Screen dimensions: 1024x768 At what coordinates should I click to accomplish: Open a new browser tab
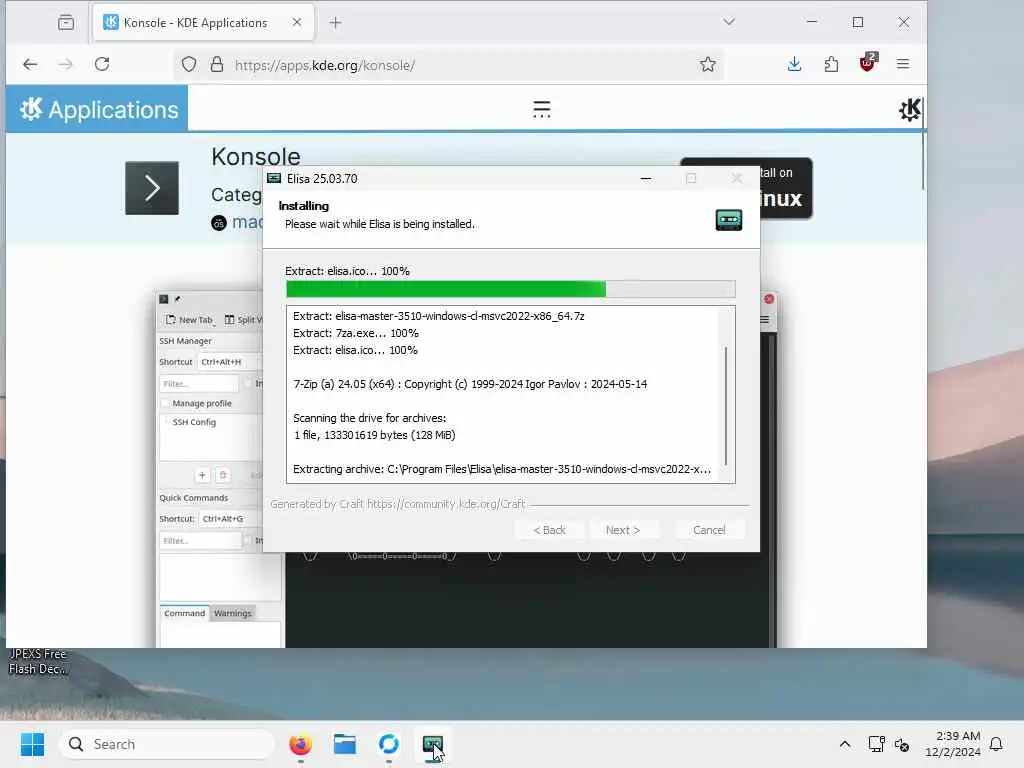[335, 23]
